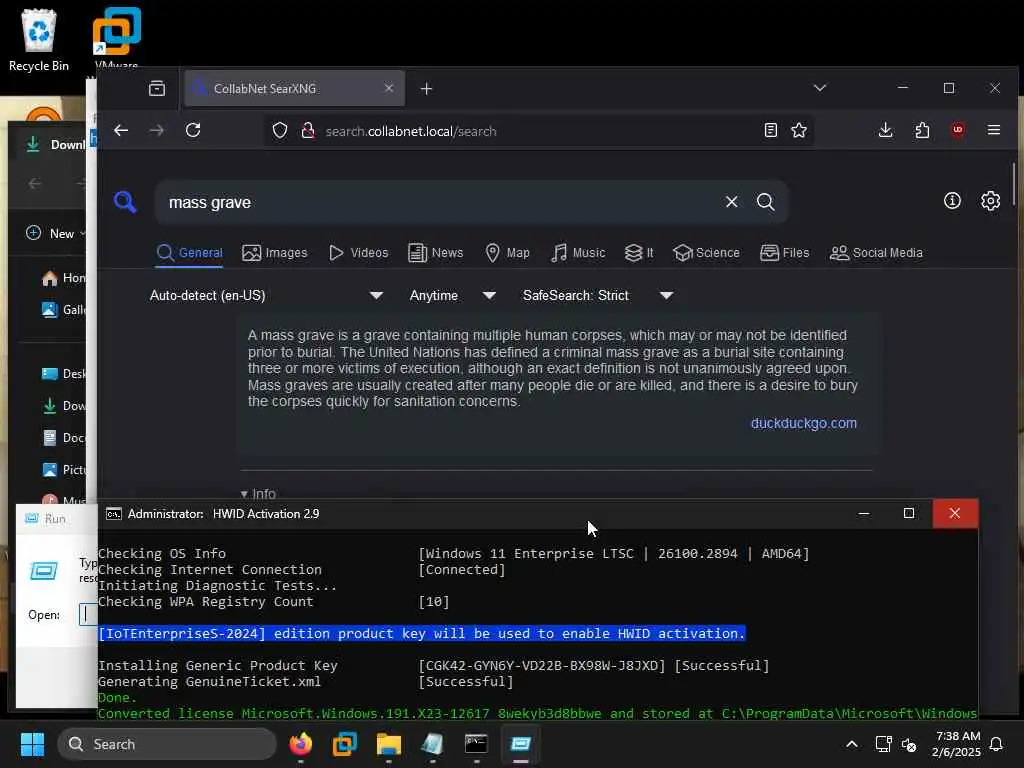Switch to the It category

click(x=639, y=253)
